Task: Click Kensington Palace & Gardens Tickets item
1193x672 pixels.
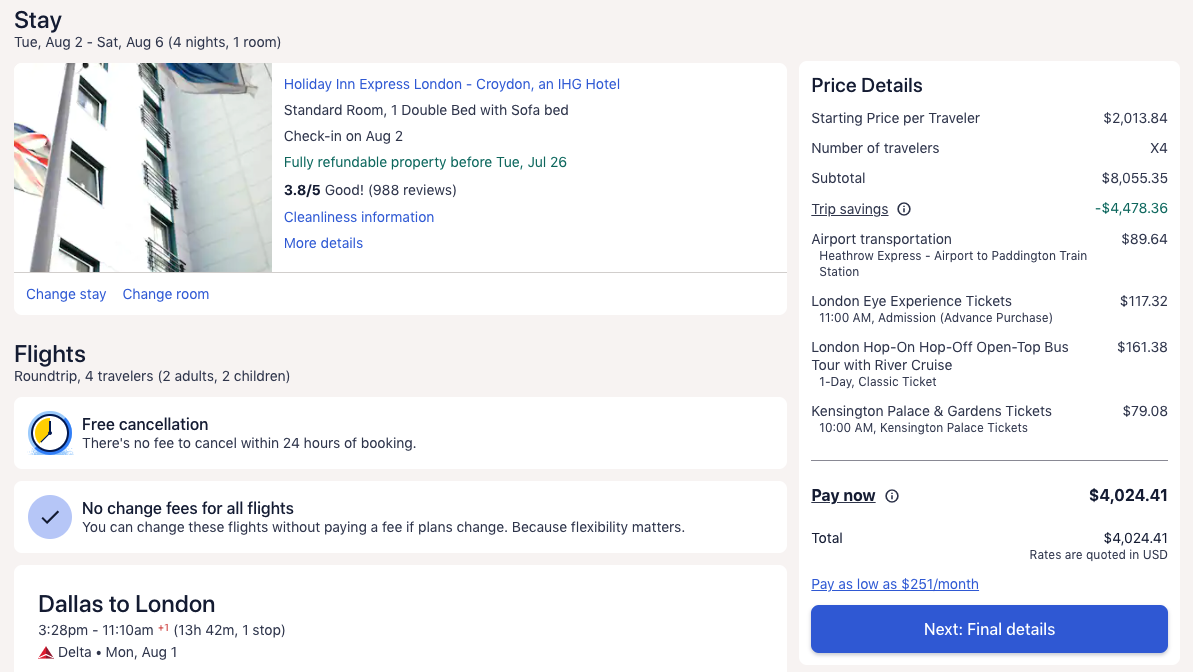Action: [989, 419]
